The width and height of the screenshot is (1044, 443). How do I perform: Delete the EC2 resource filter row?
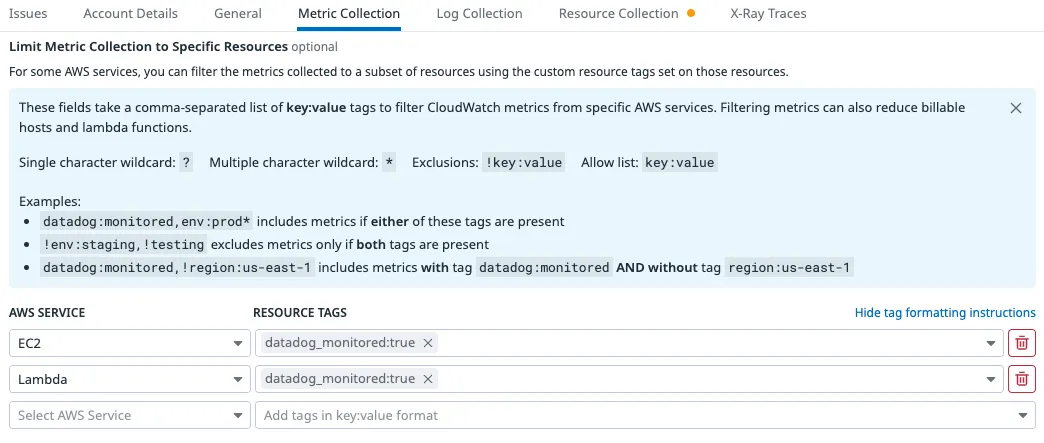[x=1021, y=344]
